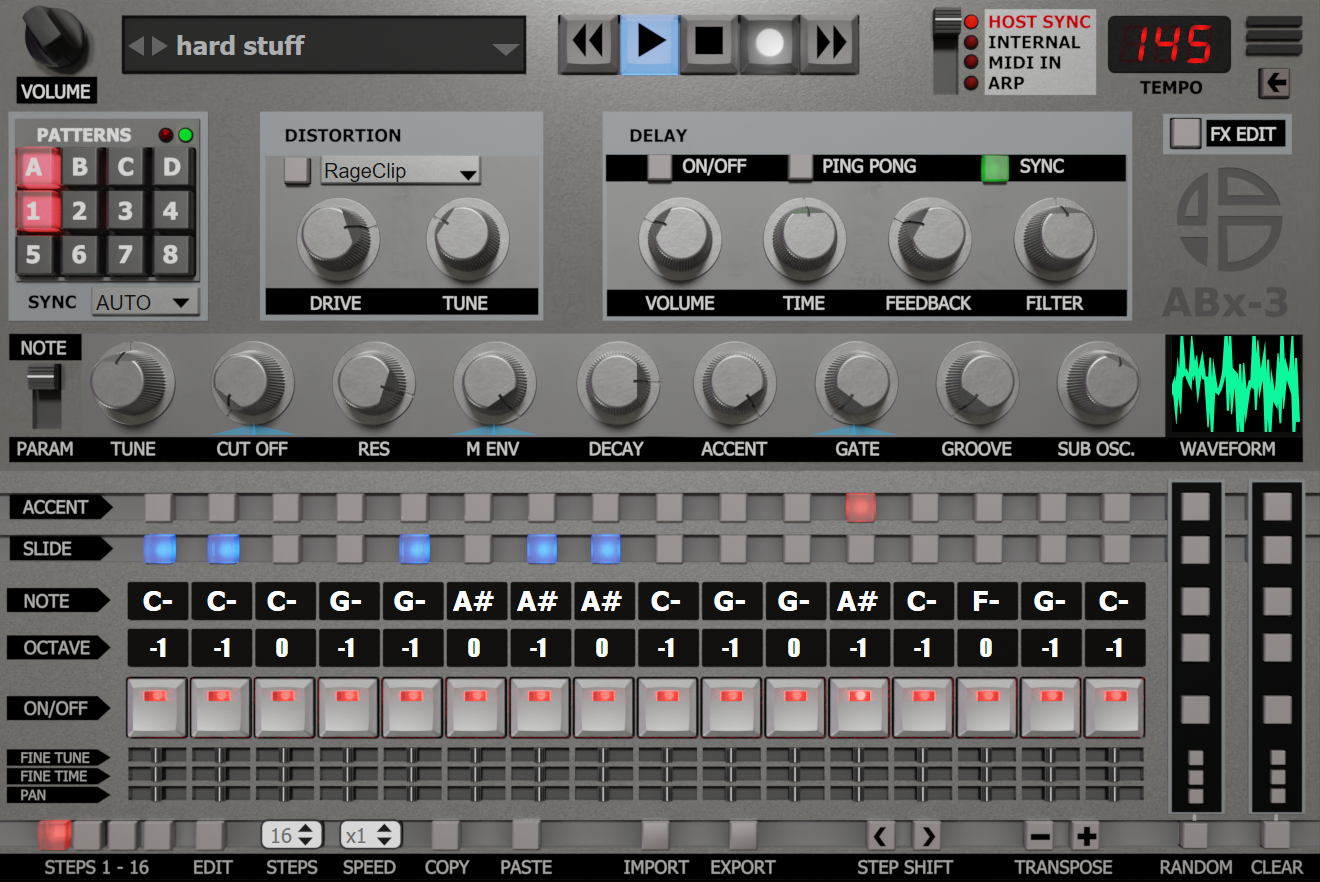The height and width of the screenshot is (882, 1320).
Task: Clear the pattern with the CLEAR button
Action: [1277, 835]
